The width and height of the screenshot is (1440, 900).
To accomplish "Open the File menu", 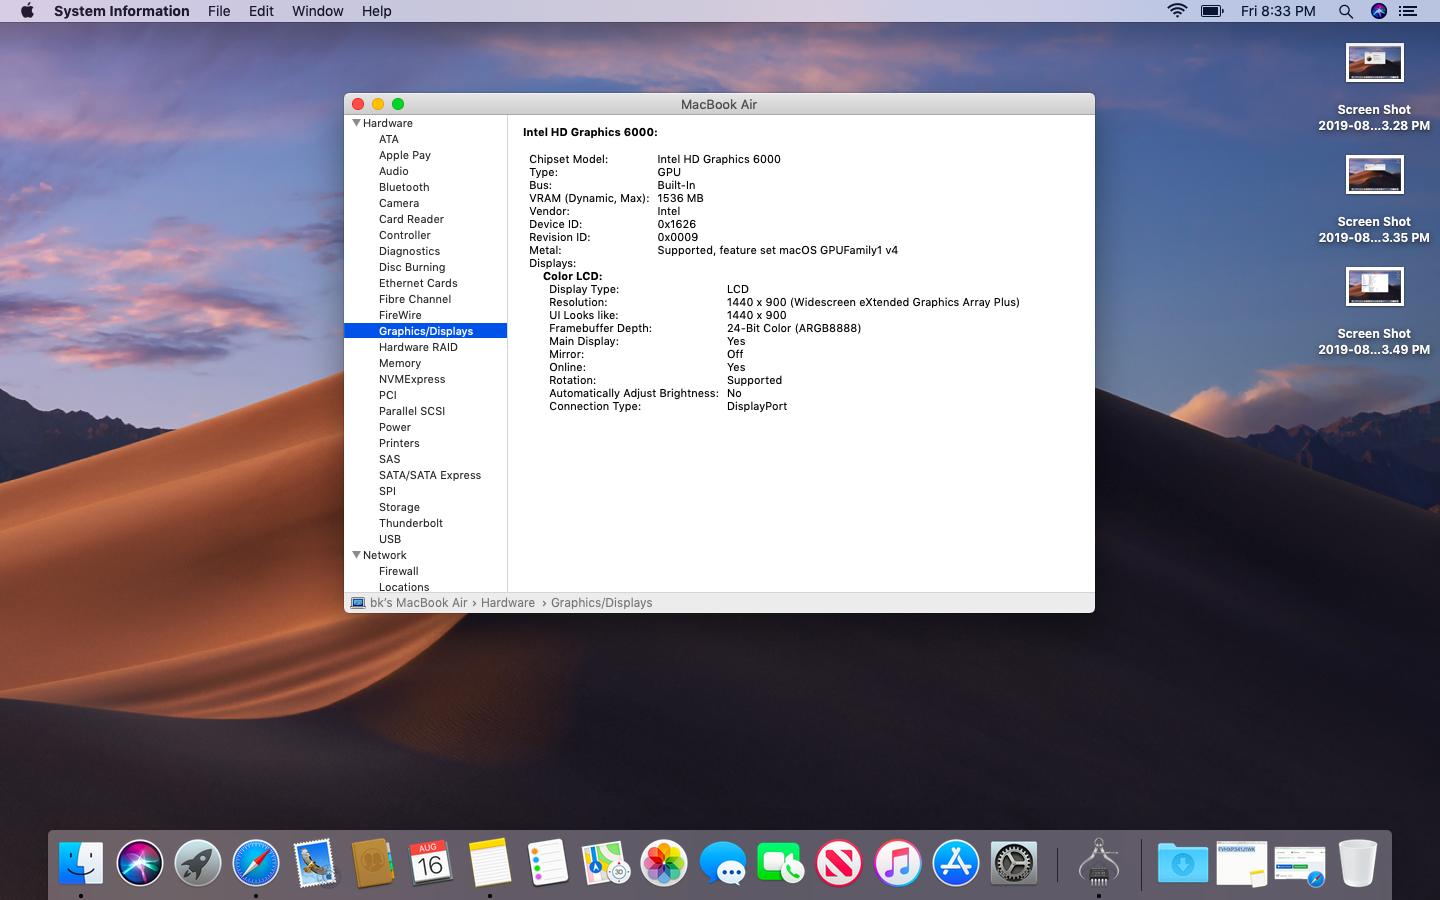I will point(219,11).
